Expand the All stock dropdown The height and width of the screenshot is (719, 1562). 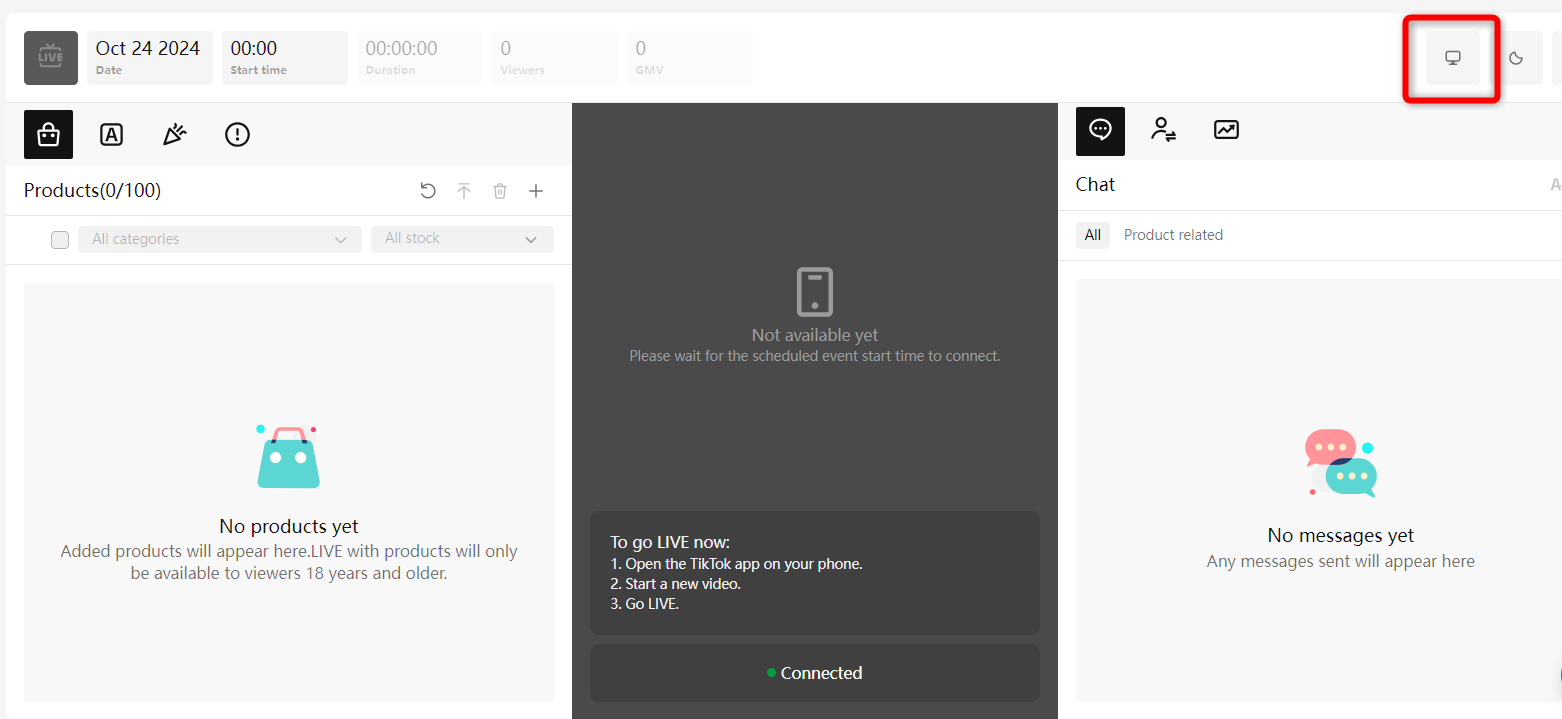[x=462, y=239]
